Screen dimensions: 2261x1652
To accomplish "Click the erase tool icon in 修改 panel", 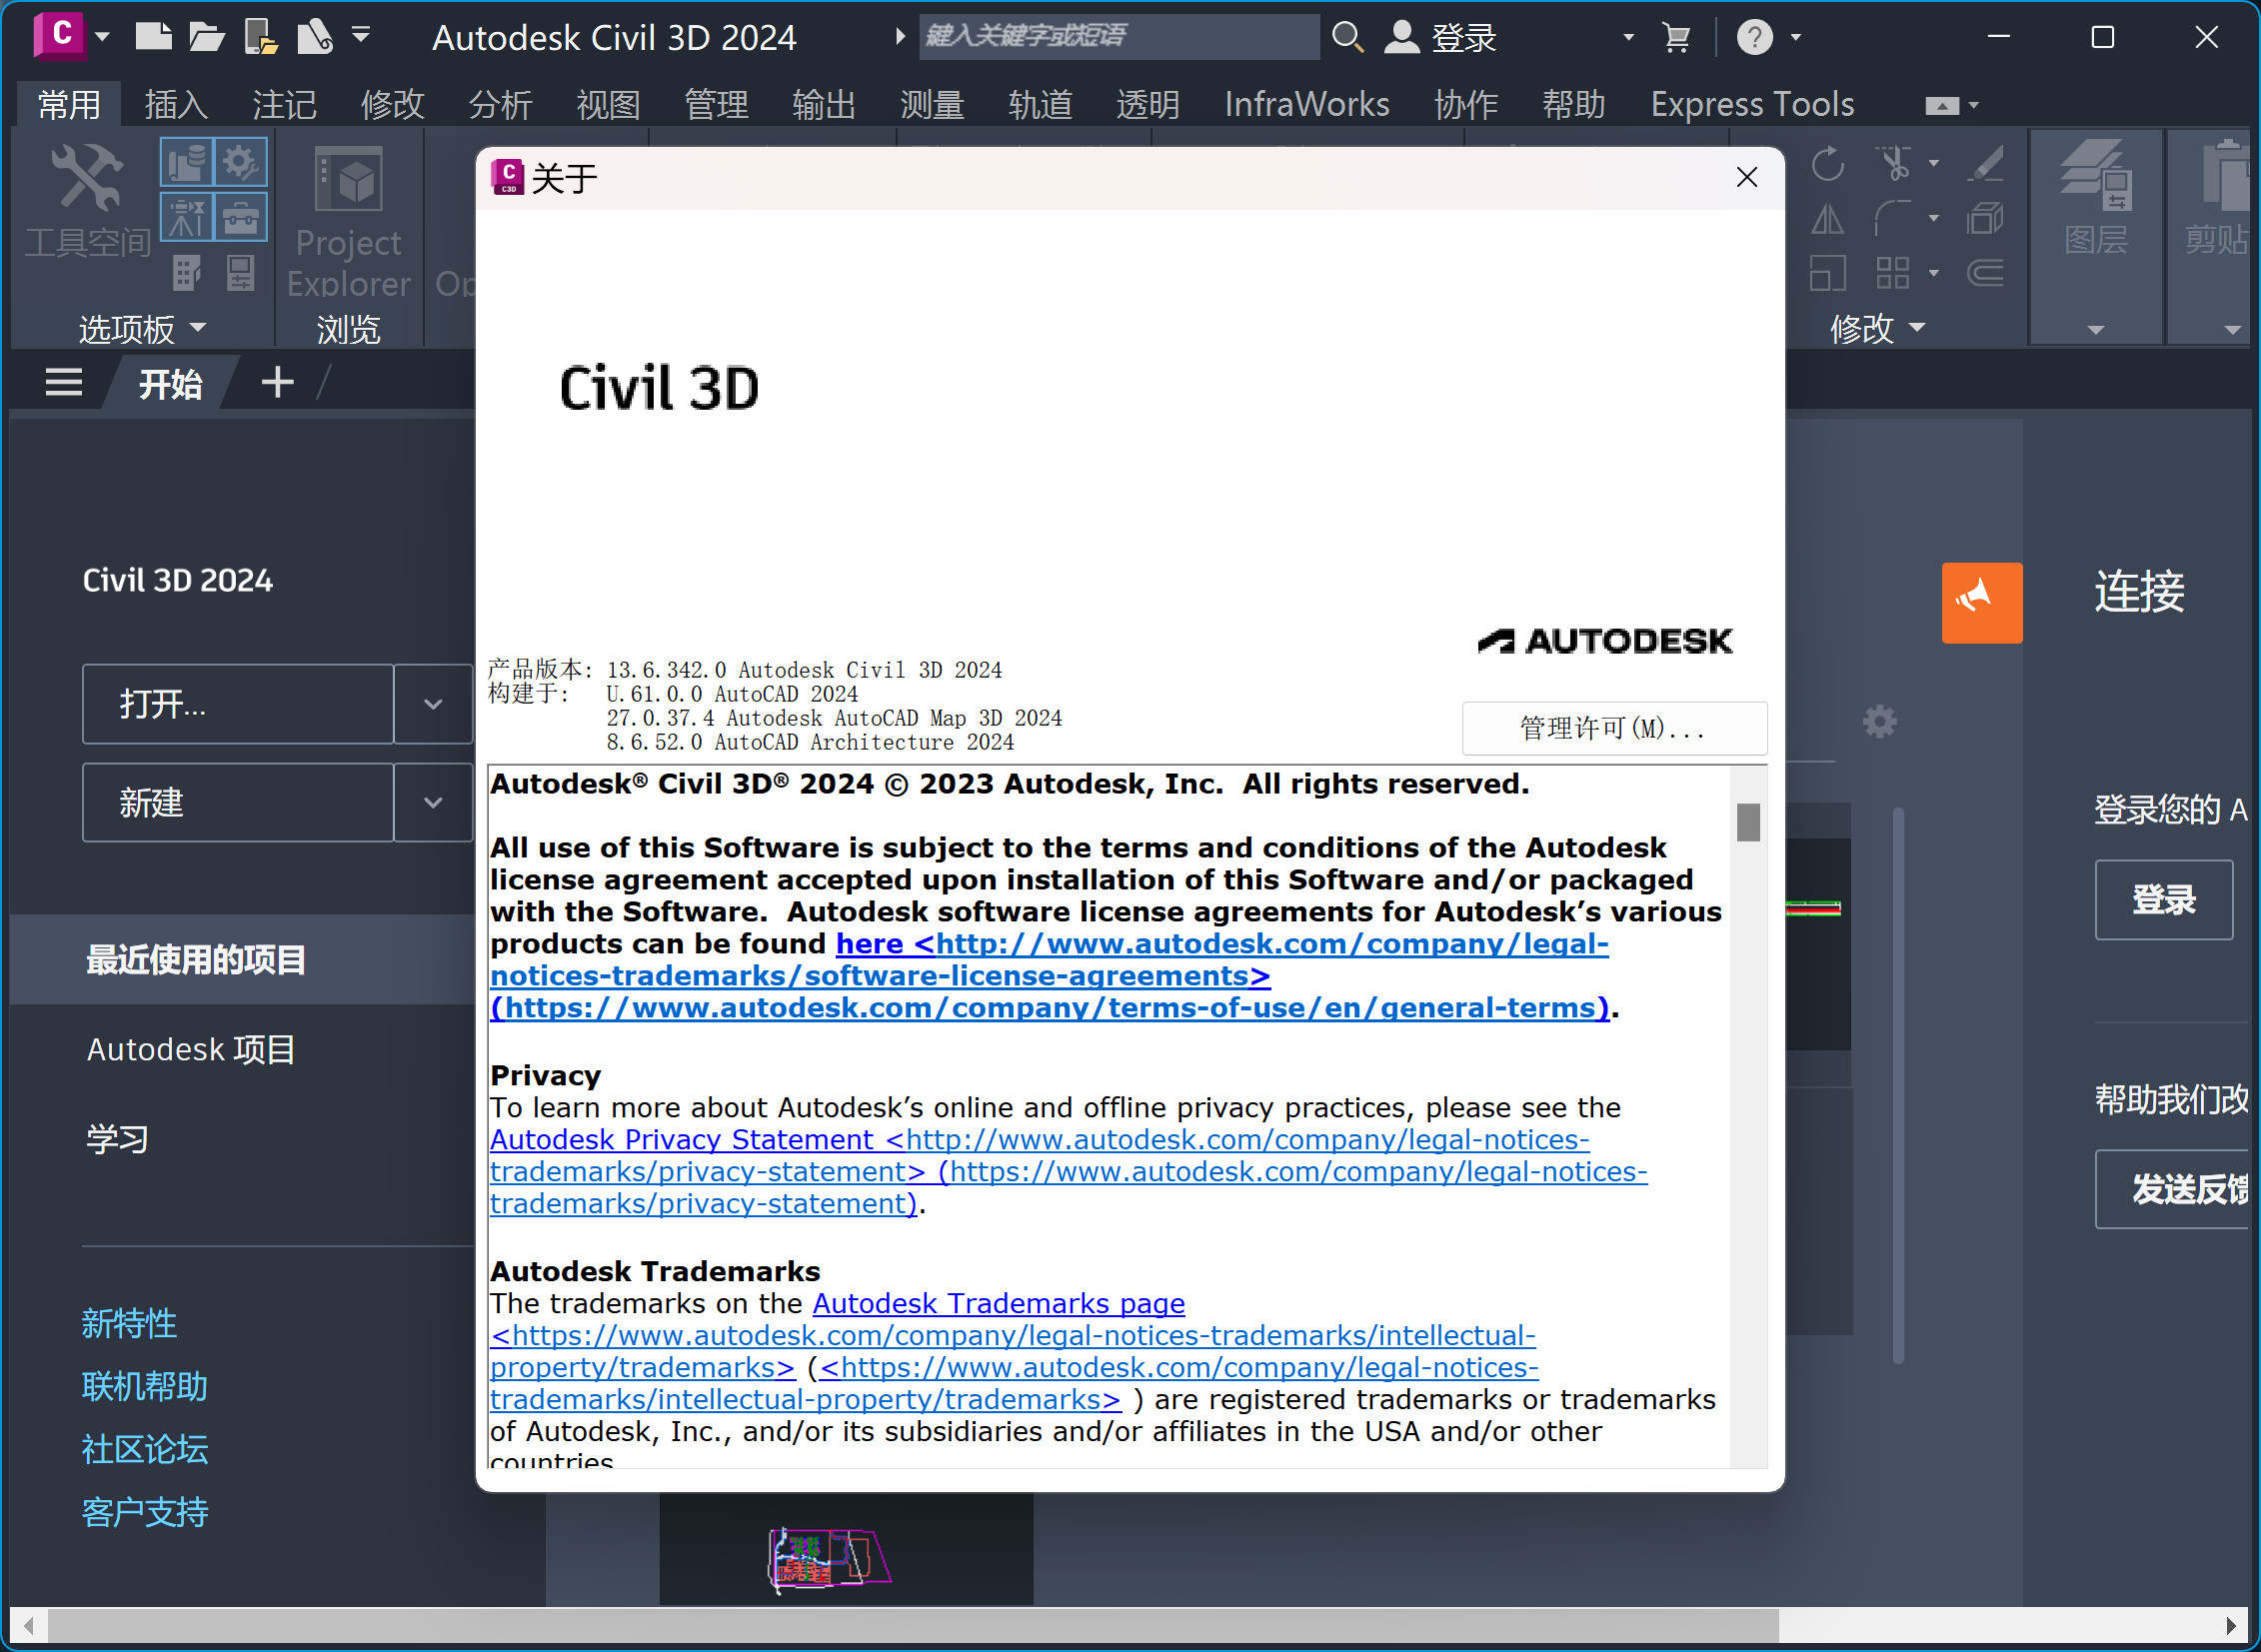I will pos(1985,163).
